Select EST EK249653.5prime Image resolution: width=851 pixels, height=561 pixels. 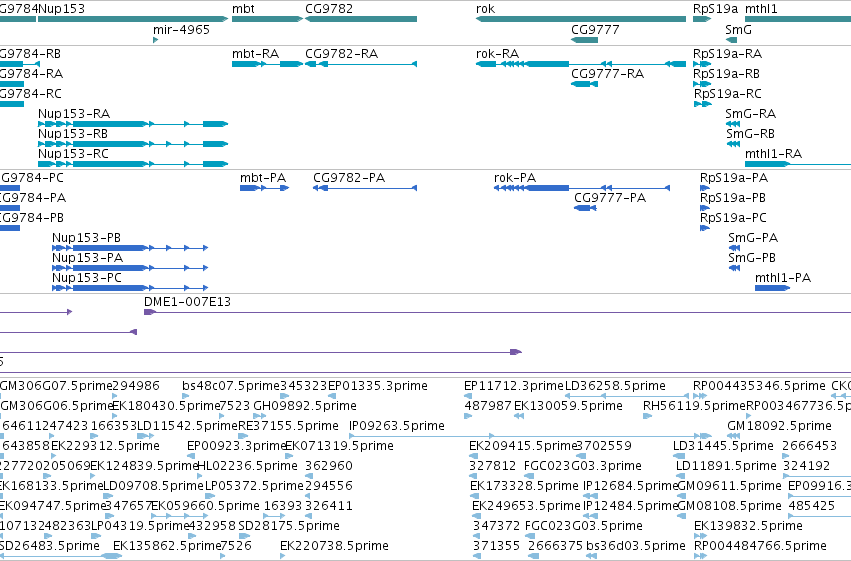coord(526,506)
